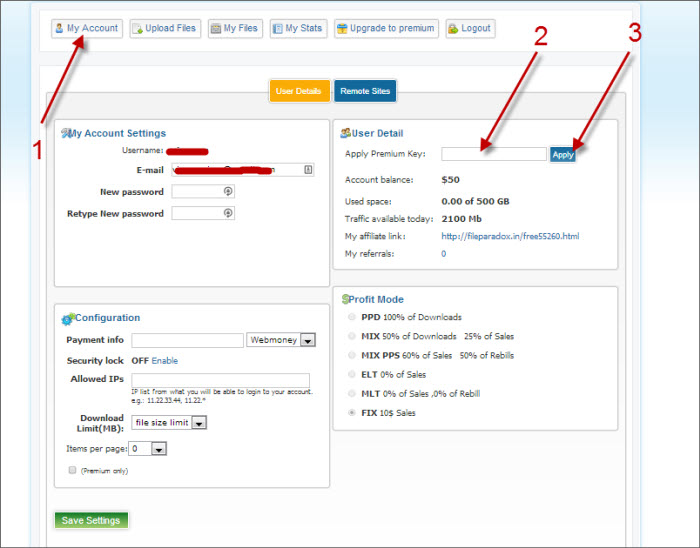Click the Apply Premium Key input field
This screenshot has height=548, width=700.
click(x=493, y=154)
